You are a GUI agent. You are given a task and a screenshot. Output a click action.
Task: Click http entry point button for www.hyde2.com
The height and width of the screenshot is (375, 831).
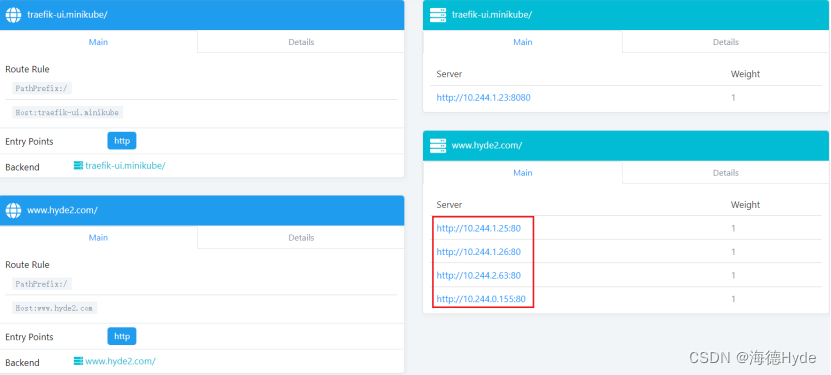tap(122, 336)
